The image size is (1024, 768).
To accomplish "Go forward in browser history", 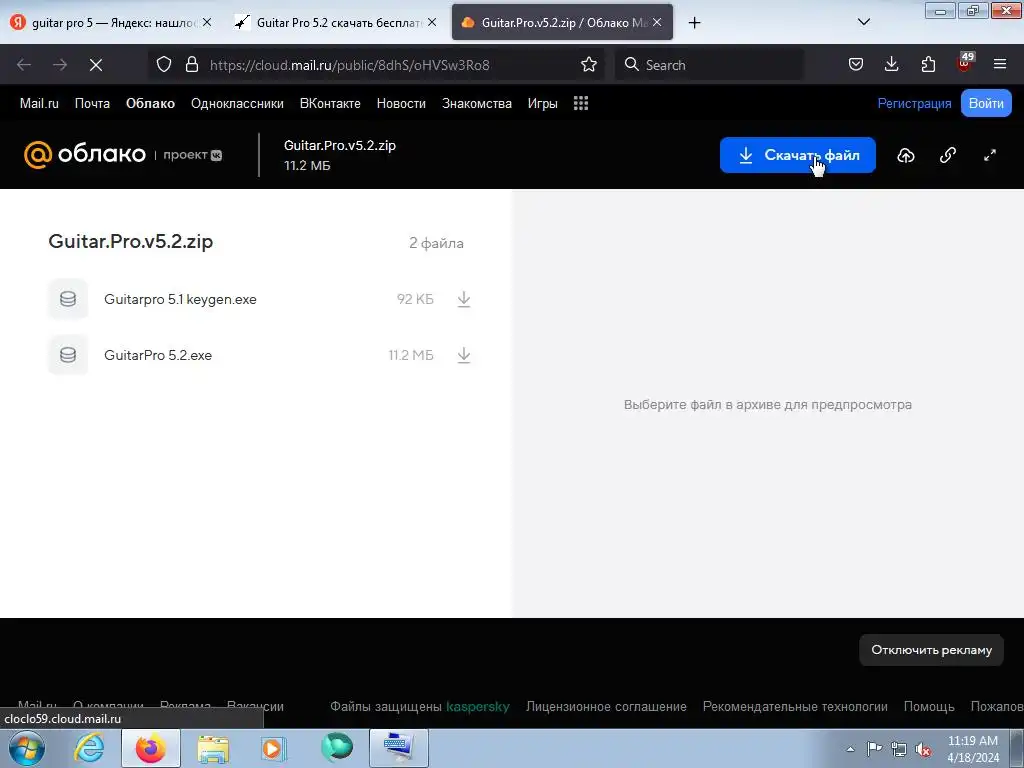I will [60, 65].
